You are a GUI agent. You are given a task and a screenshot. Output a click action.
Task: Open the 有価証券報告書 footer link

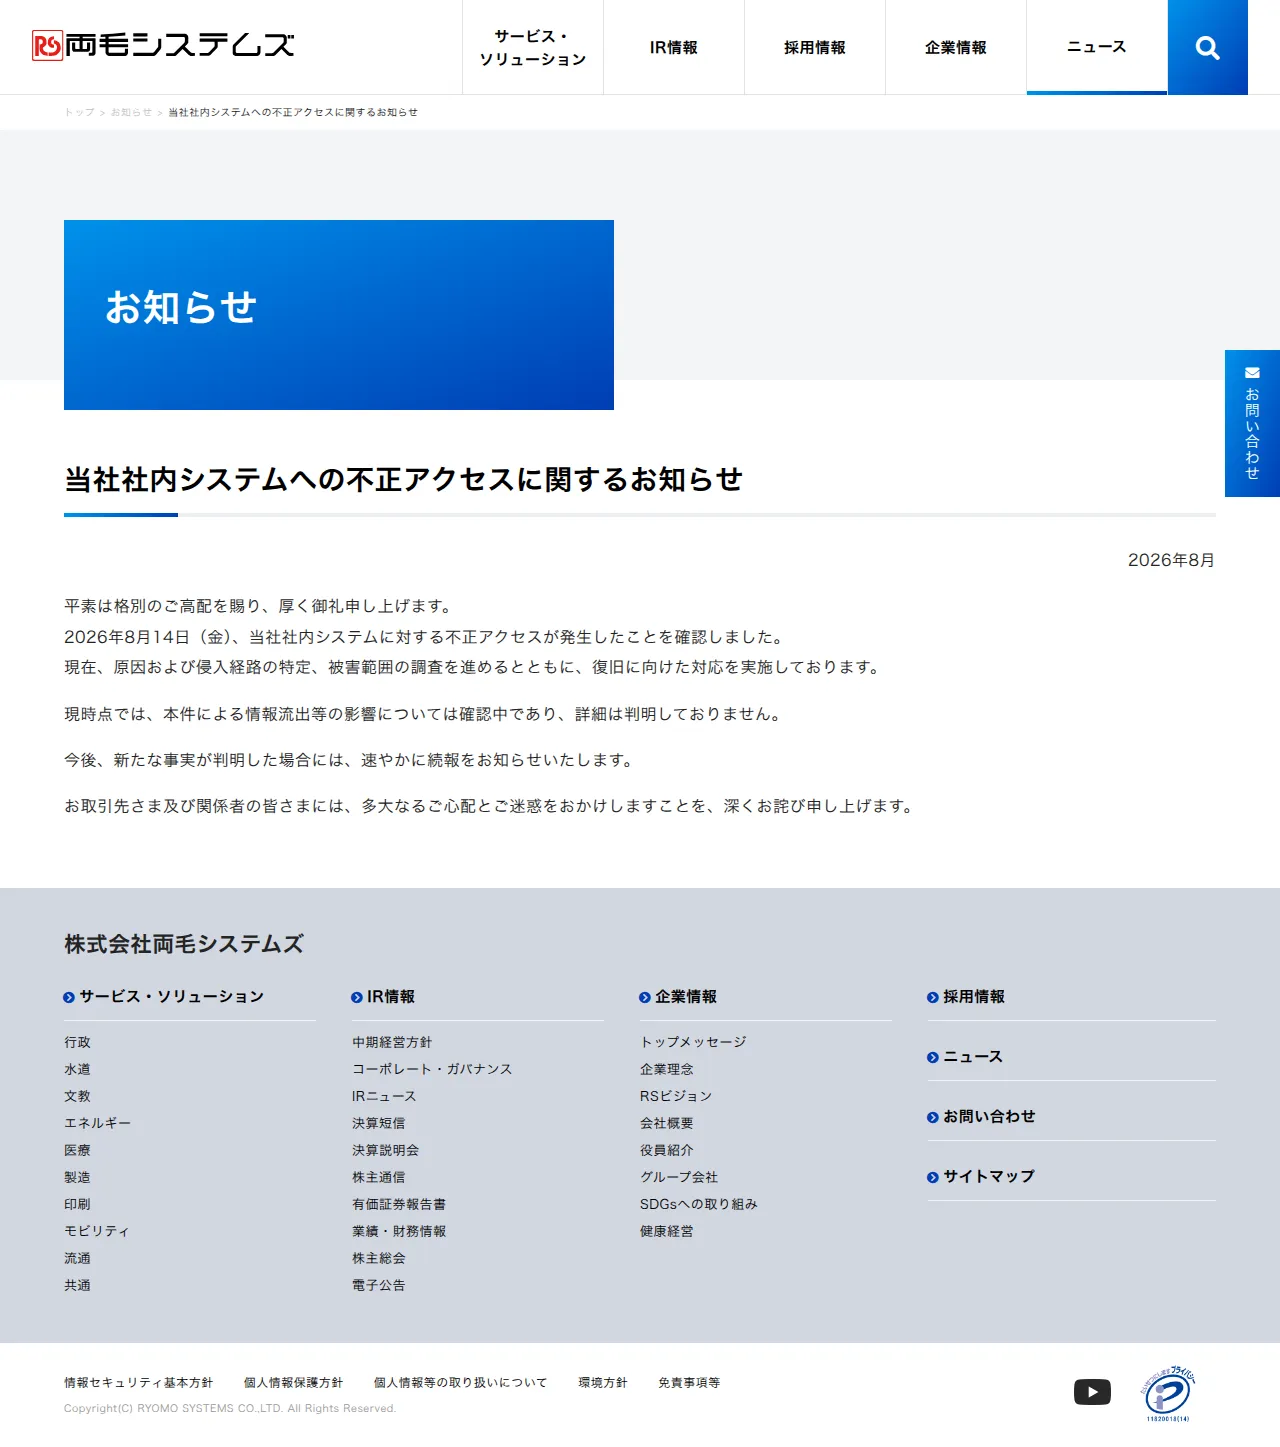pyautogui.click(x=399, y=1204)
